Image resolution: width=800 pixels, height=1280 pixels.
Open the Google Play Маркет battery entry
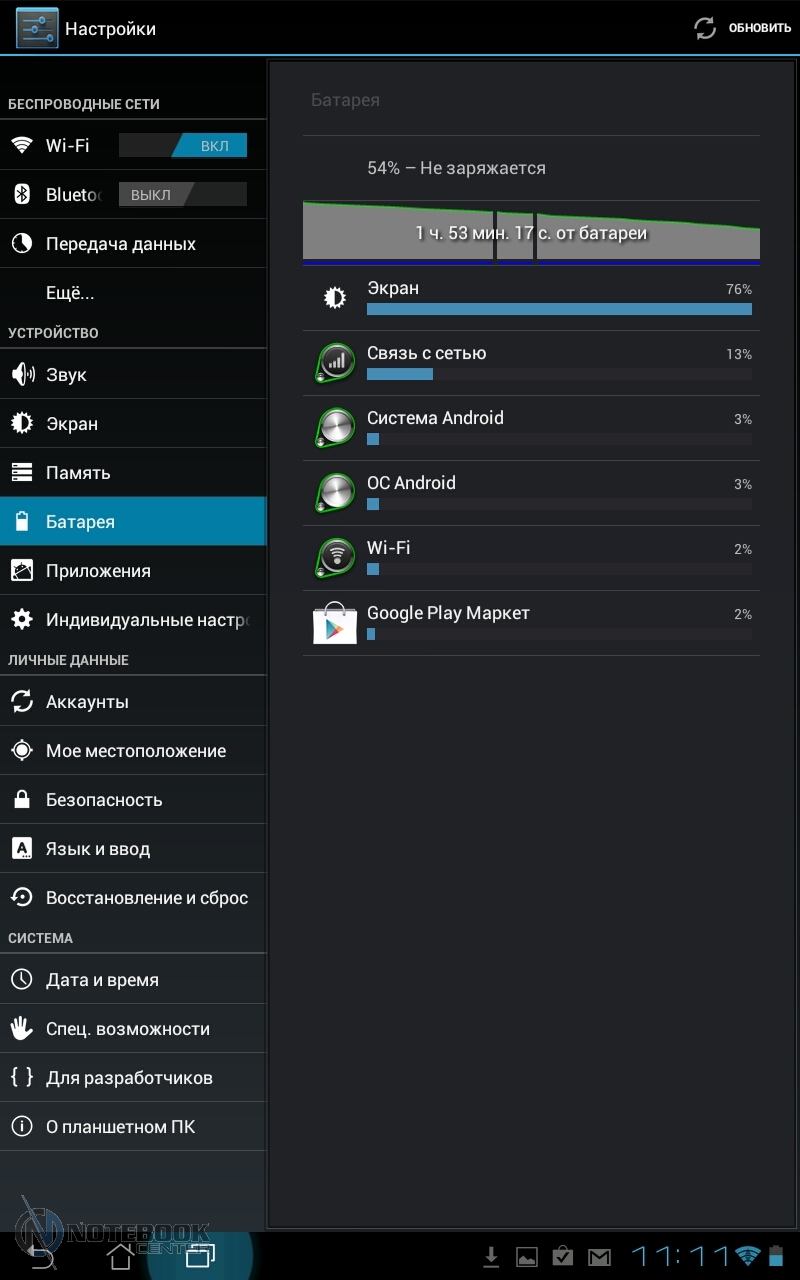click(531, 623)
